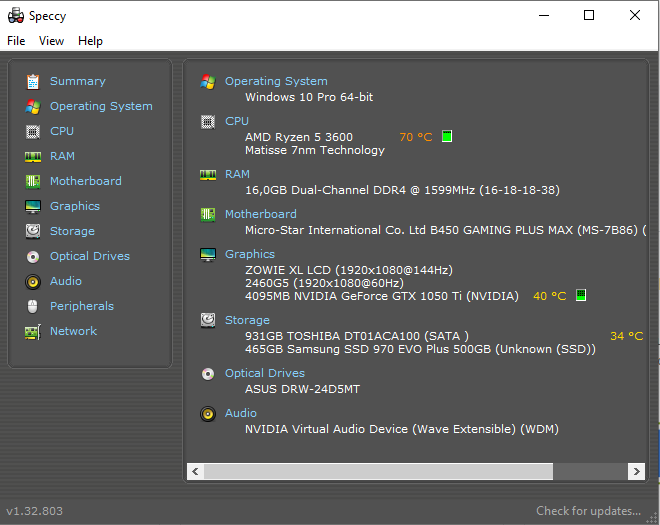Click the horizontal scrollbar thumb
Image resolution: width=660 pixels, height=525 pixels.
tap(378, 472)
